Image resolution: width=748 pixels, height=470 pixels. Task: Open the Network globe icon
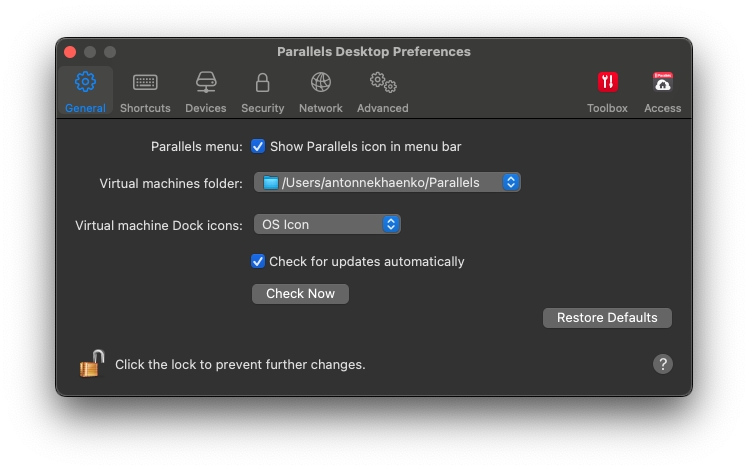point(321,83)
